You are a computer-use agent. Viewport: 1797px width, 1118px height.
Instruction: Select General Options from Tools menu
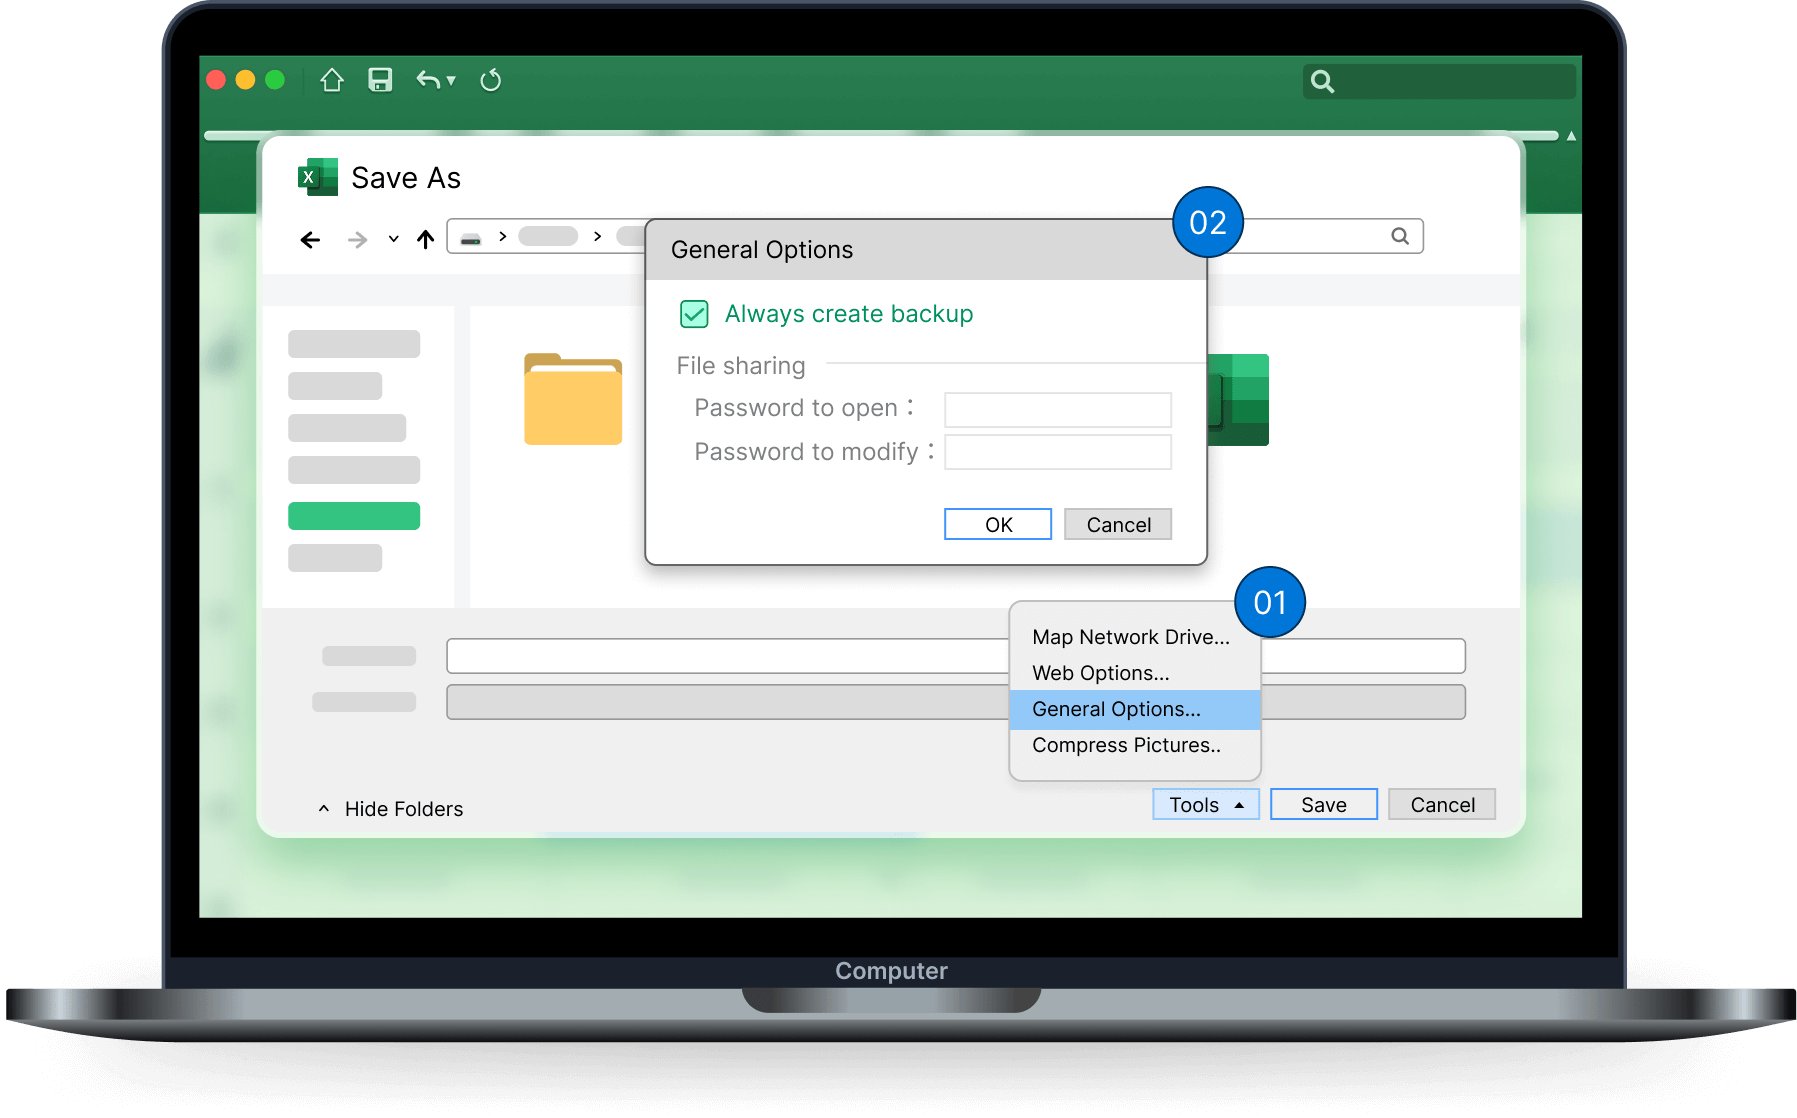(1114, 709)
